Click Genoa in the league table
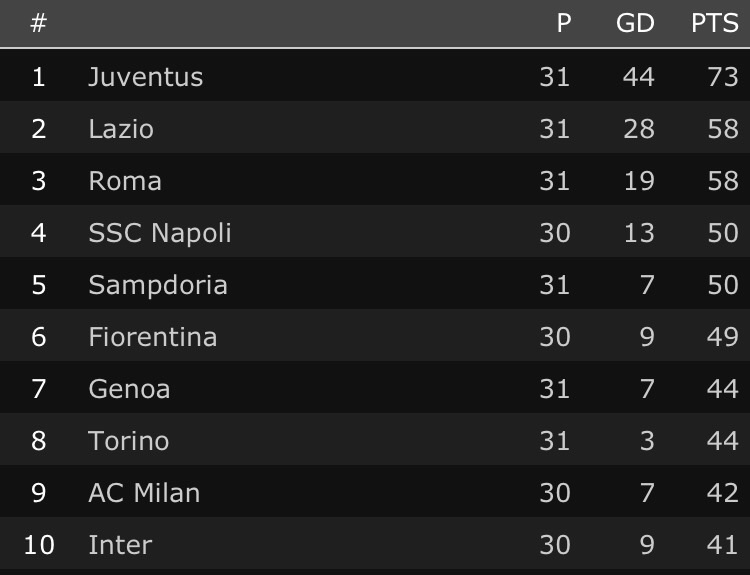 point(129,389)
